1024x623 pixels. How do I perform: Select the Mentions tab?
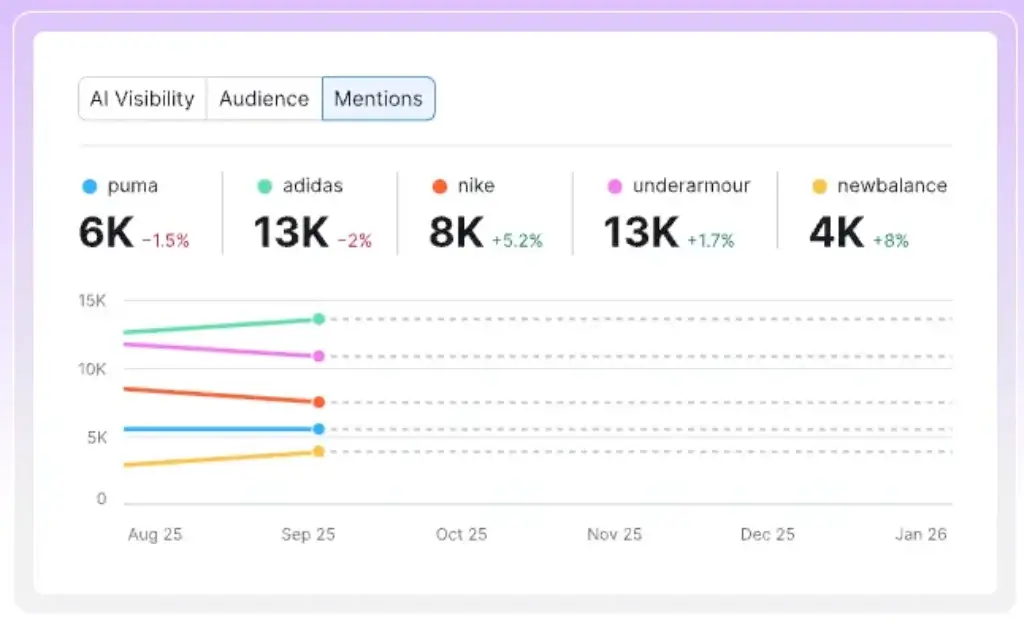click(378, 99)
